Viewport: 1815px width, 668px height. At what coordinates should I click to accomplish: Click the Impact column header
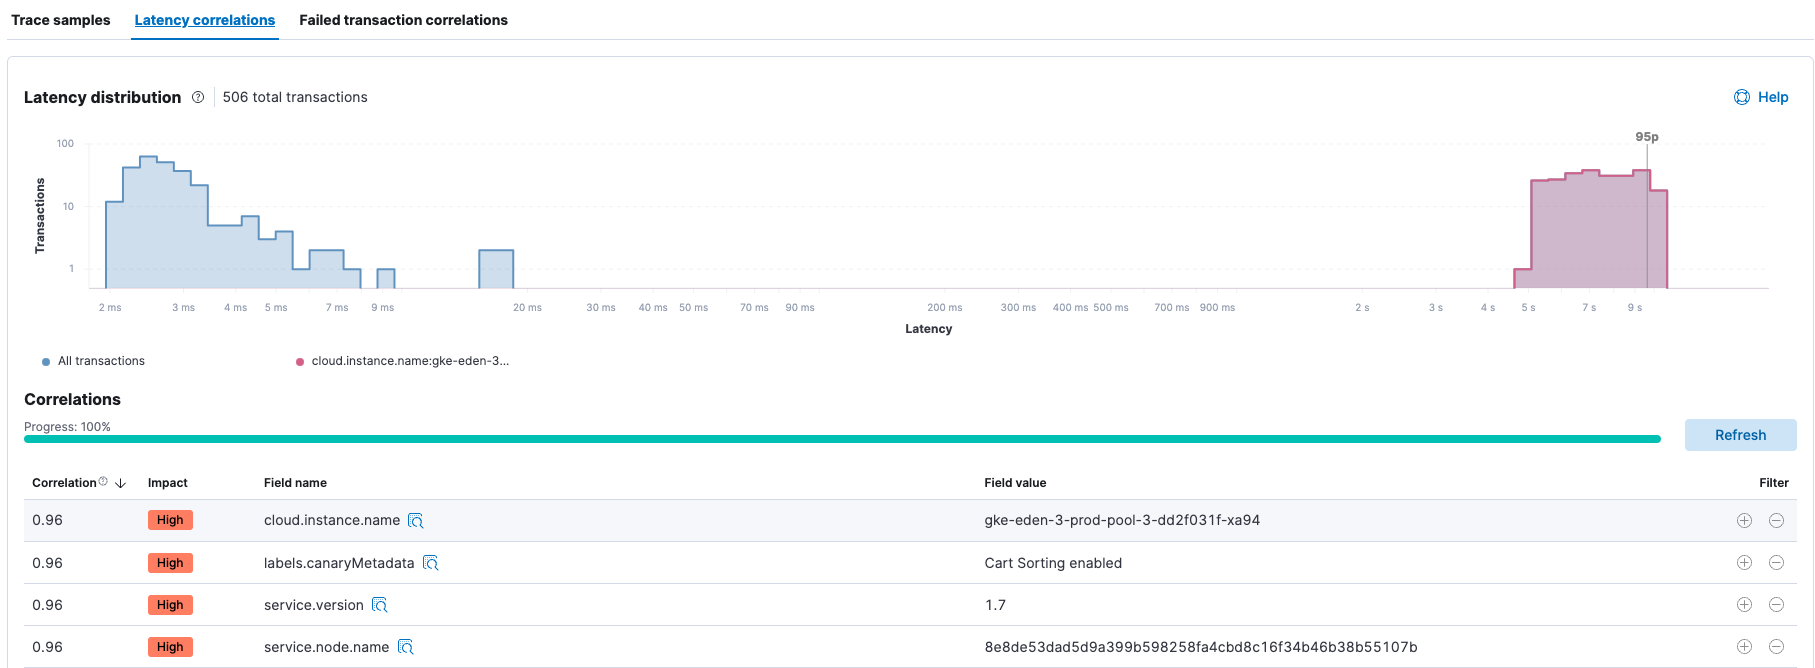tap(168, 483)
